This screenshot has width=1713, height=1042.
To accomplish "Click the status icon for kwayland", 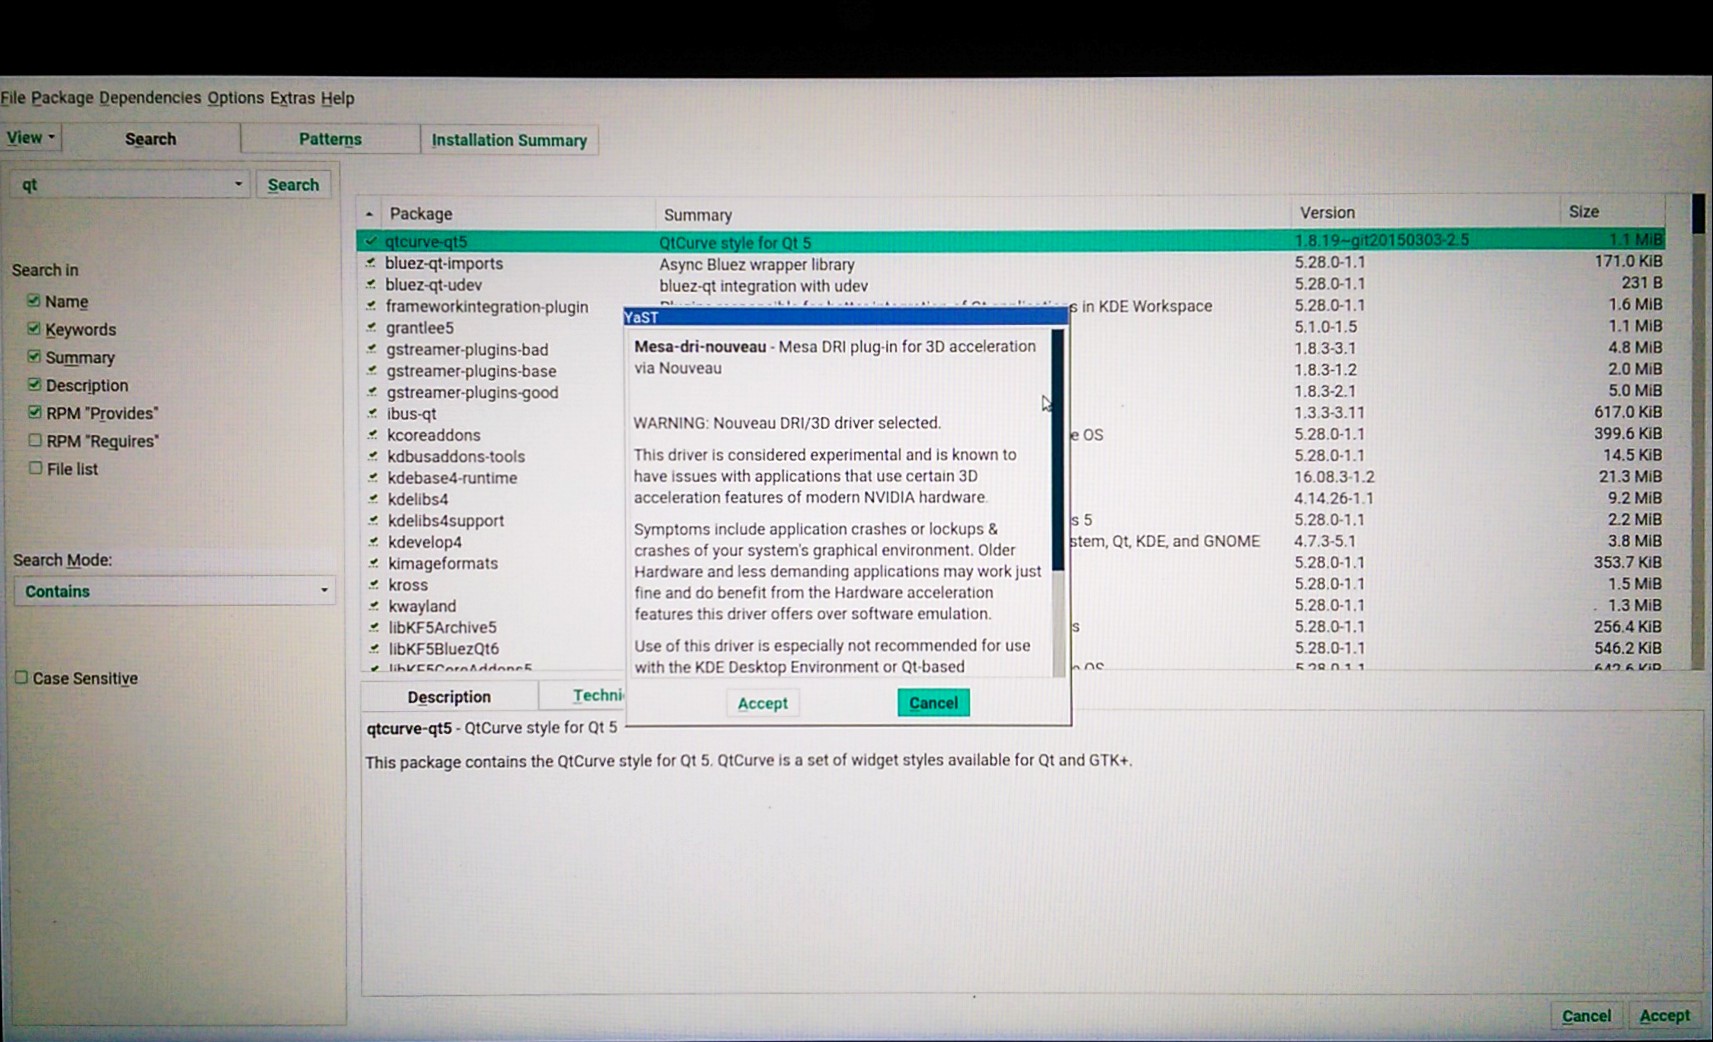I will coord(373,606).
